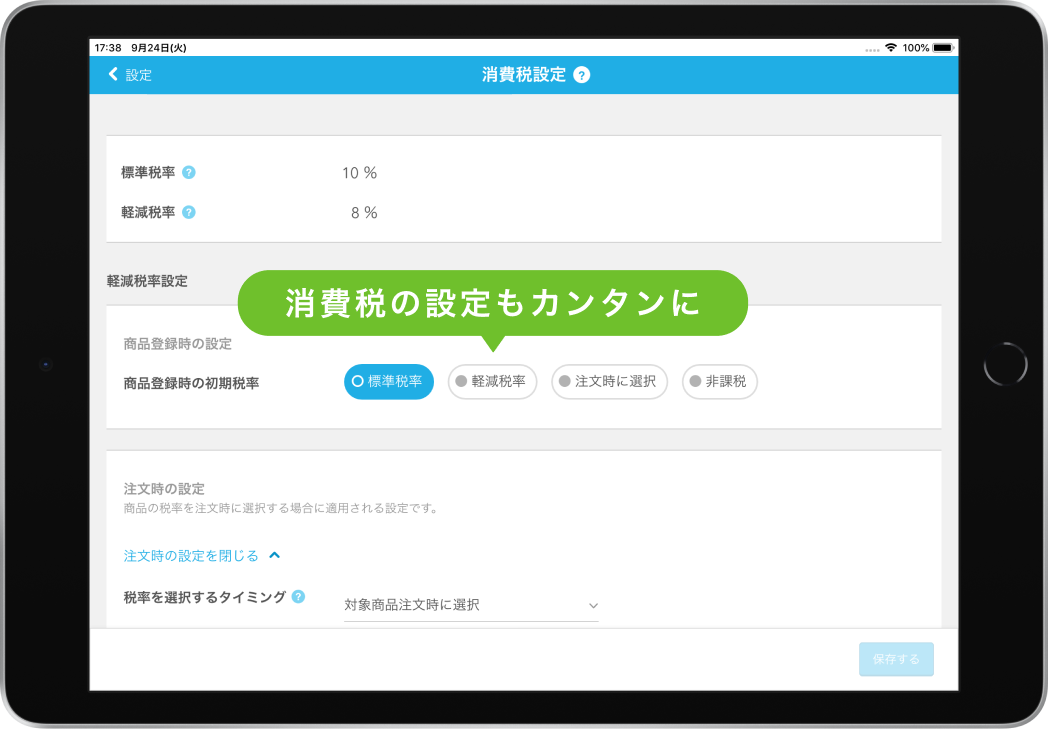Open help for 軽減税率
The image size is (1048, 730).
(x=189, y=212)
